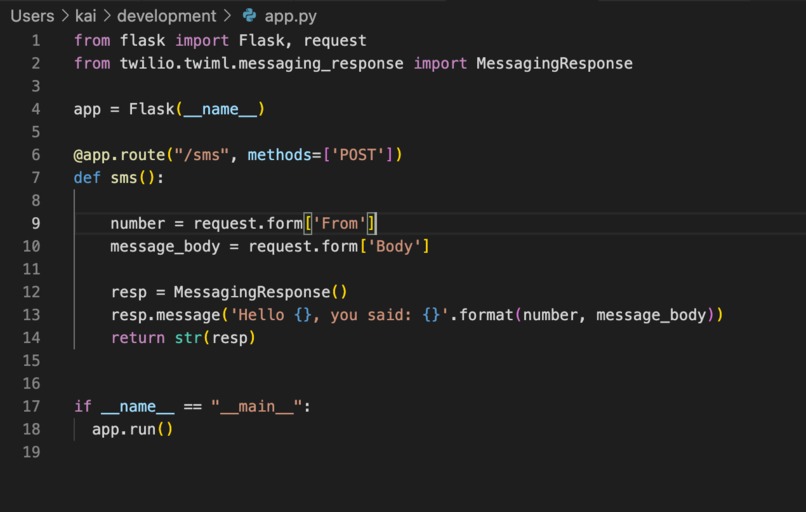Click the Python file icon in breadcrumb

249,15
